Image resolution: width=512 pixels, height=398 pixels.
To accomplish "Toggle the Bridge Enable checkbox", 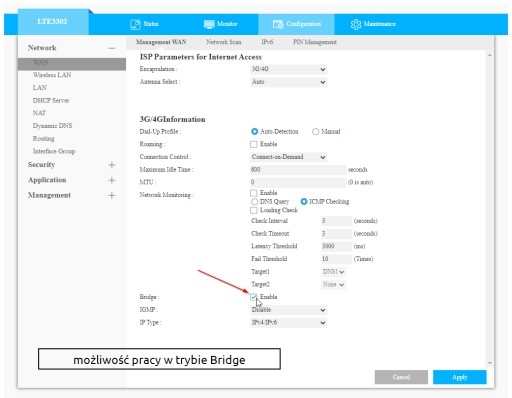I will pos(254,297).
